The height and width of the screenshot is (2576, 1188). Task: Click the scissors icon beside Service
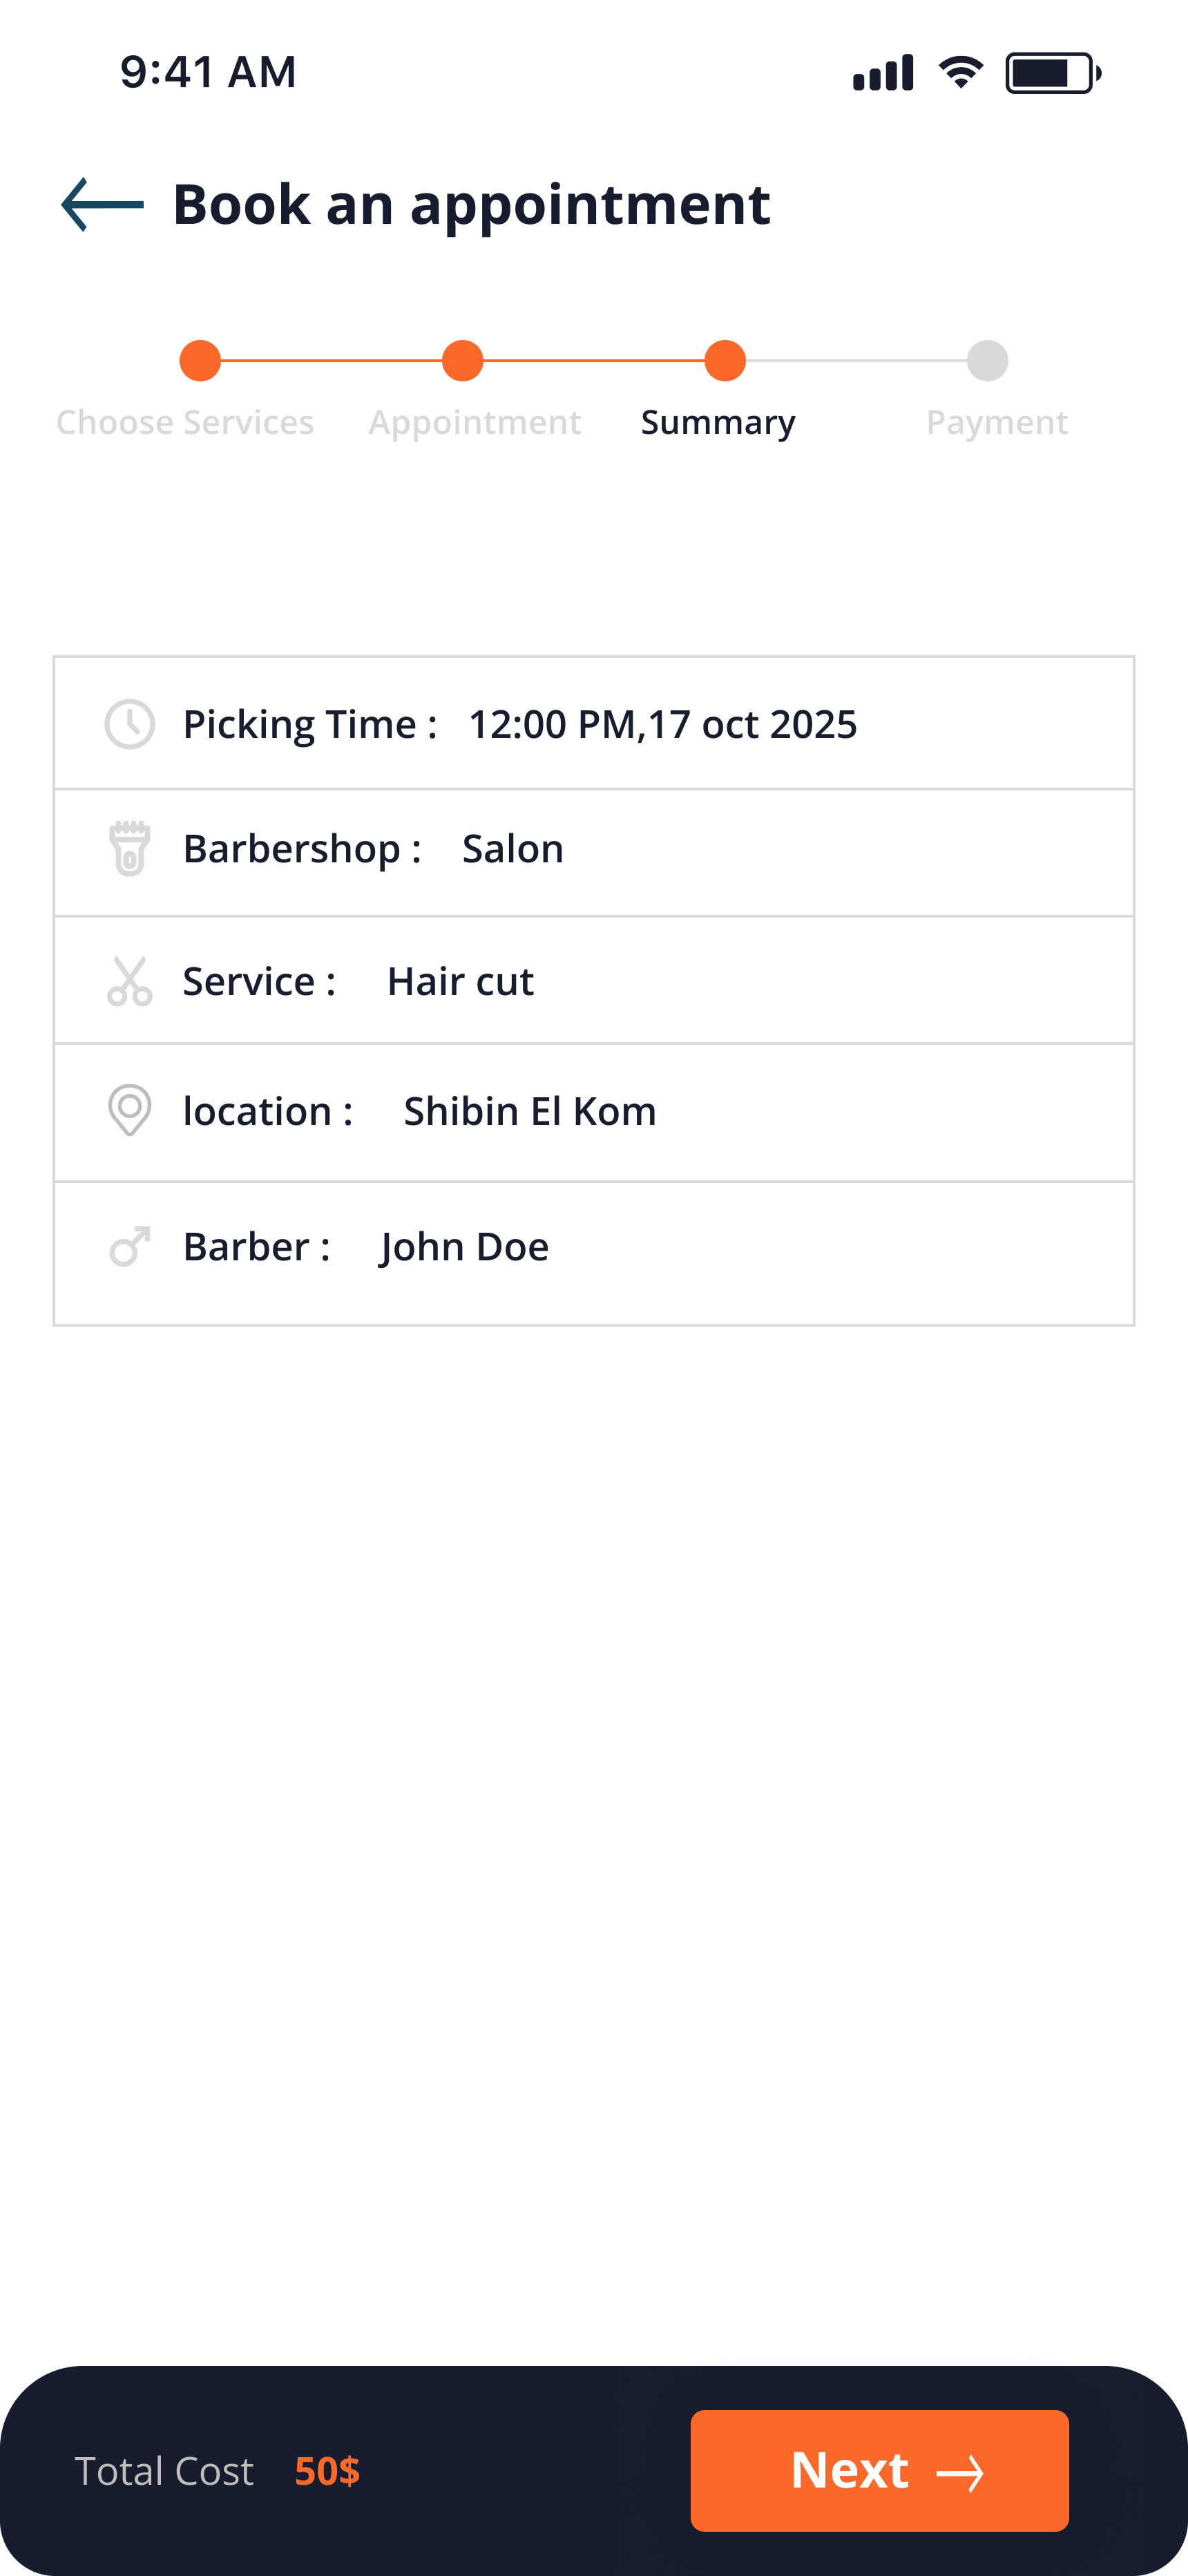tap(130, 981)
